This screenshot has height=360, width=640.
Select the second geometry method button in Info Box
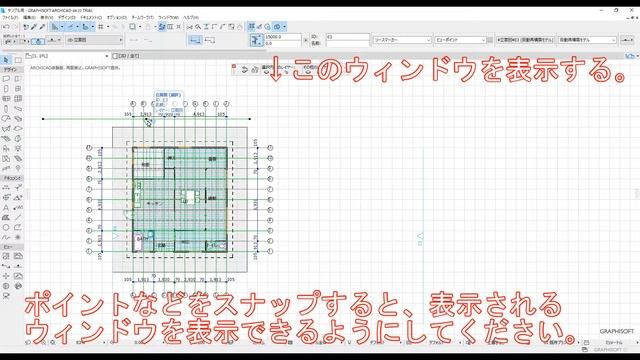tap(209, 40)
